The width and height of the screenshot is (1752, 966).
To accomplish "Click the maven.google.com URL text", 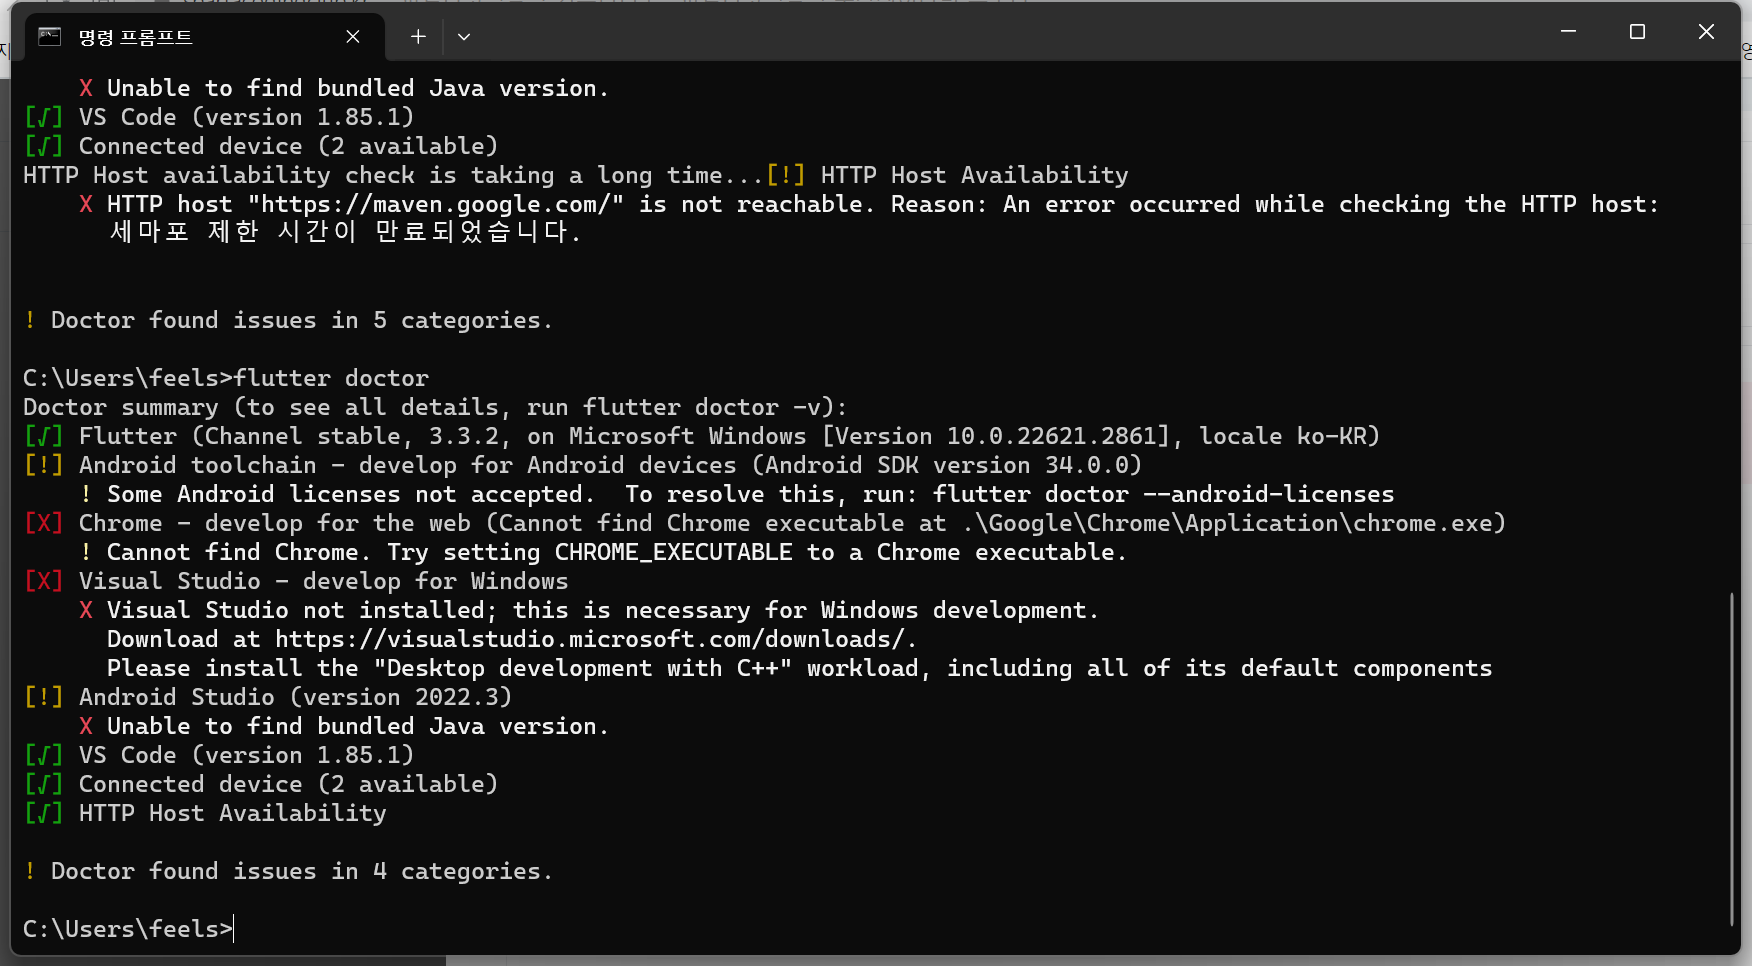I will click(436, 204).
